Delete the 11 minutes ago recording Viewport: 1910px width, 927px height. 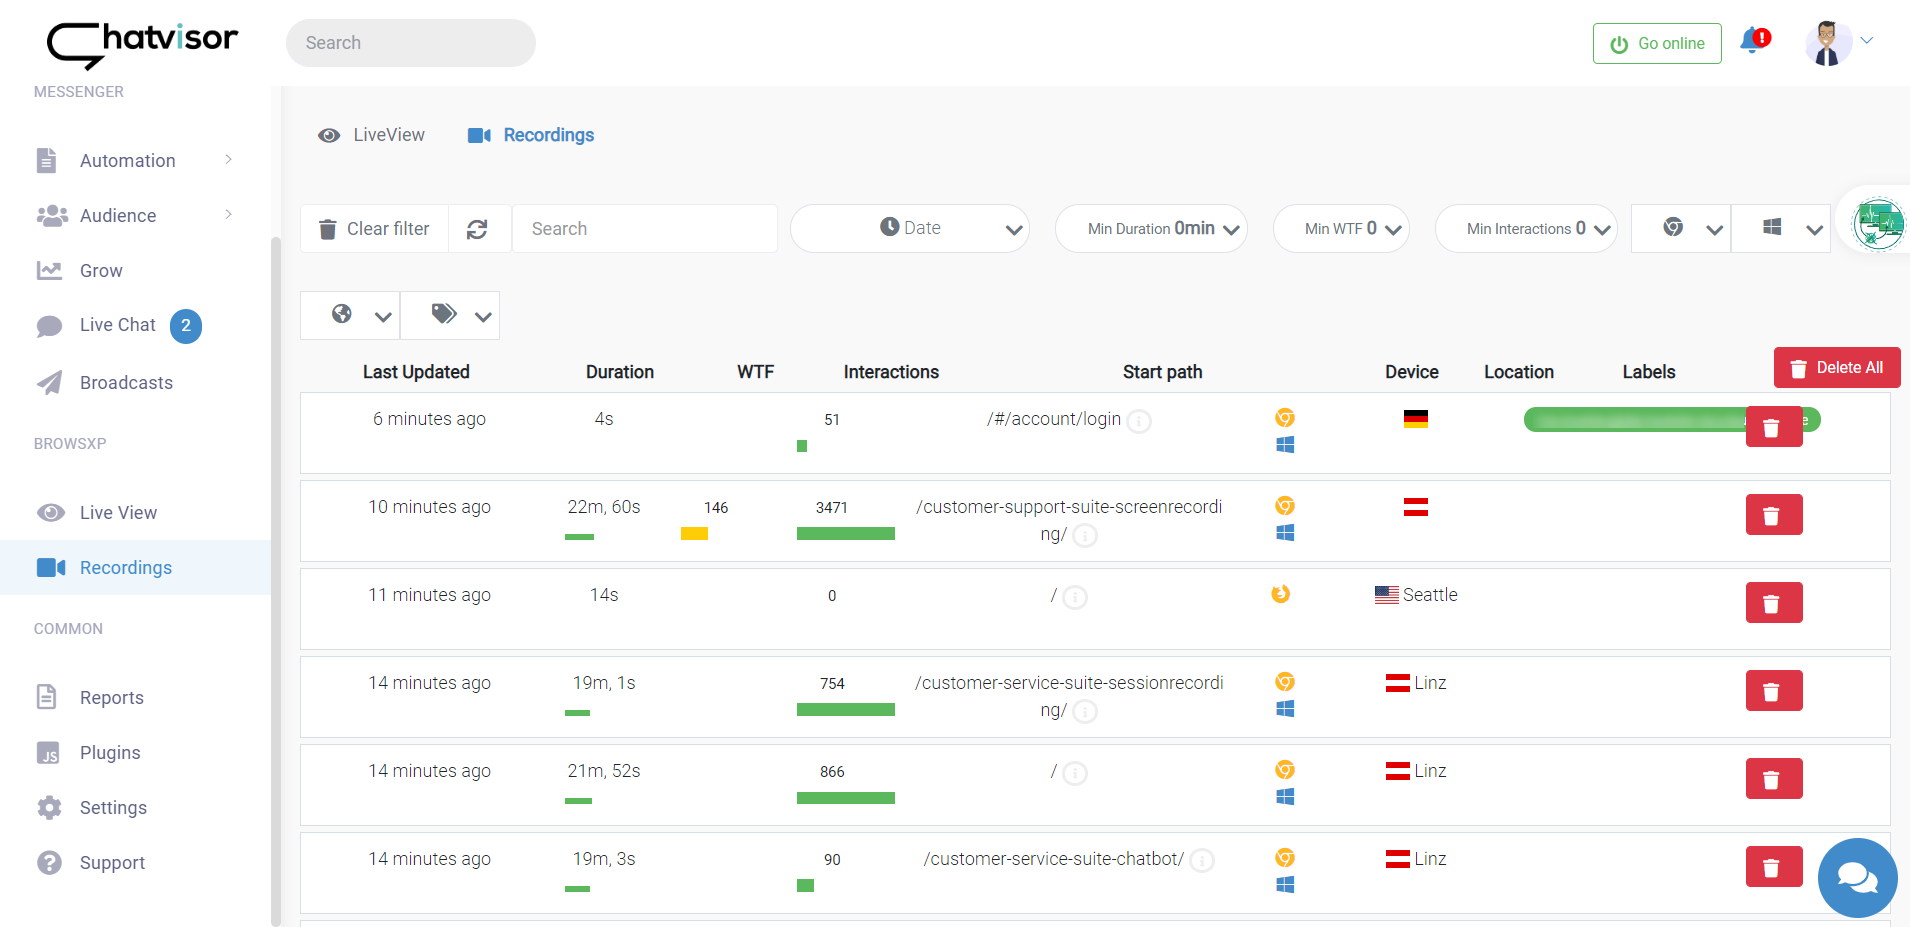[x=1774, y=603]
